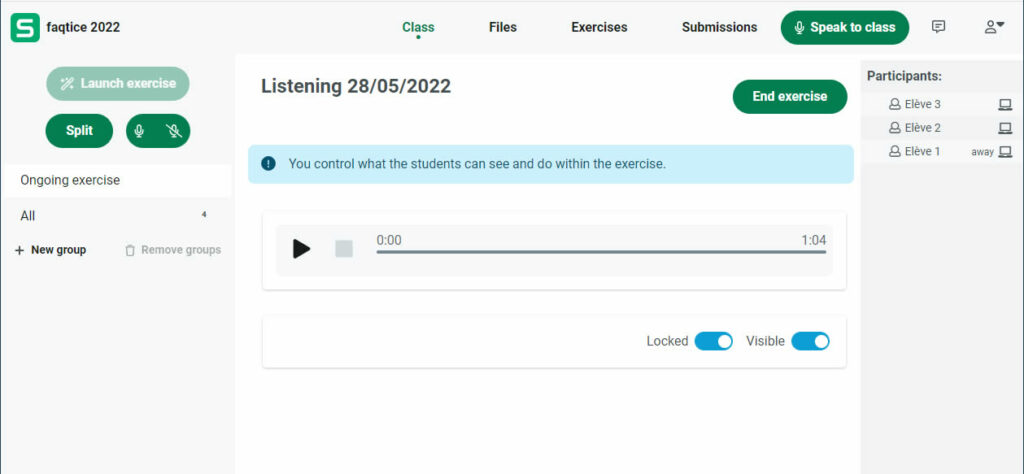Image resolution: width=1024 pixels, height=474 pixels.
Task: Open the chat messages icon
Action: point(938,27)
